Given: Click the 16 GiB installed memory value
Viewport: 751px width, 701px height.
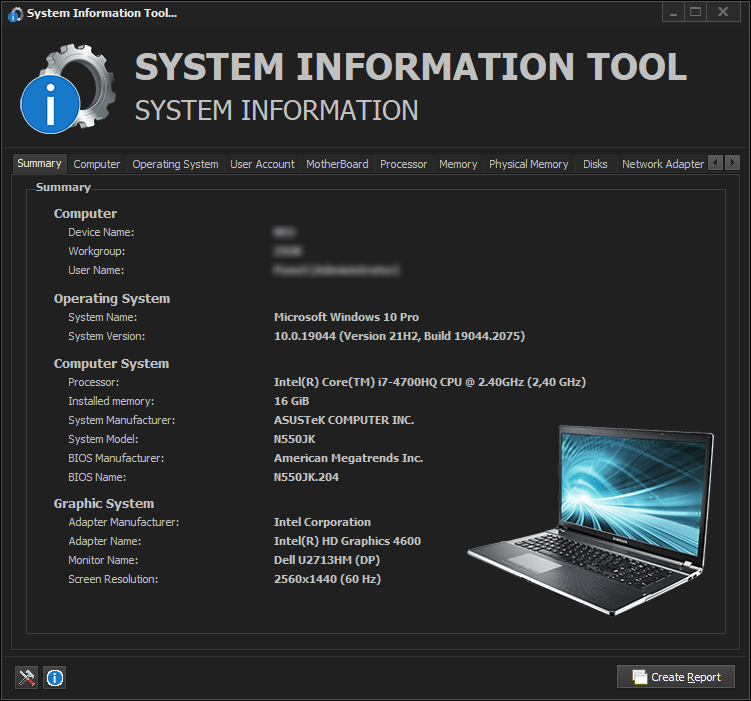Looking at the screenshot, I should point(291,401).
